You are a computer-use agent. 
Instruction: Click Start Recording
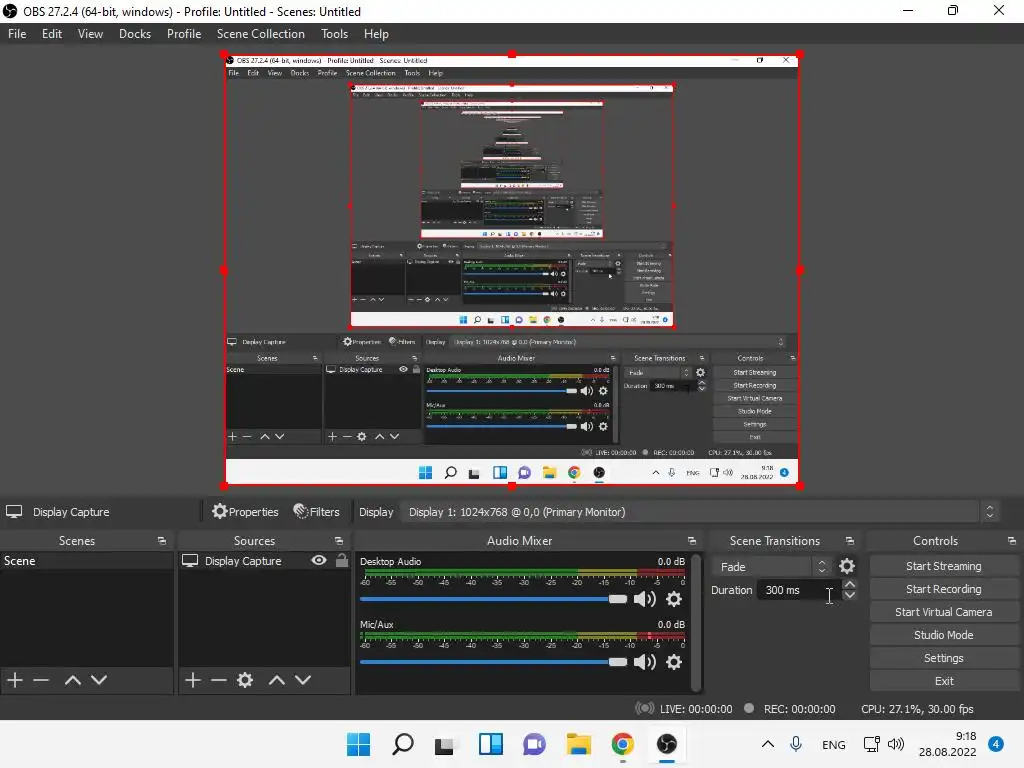[944, 589]
